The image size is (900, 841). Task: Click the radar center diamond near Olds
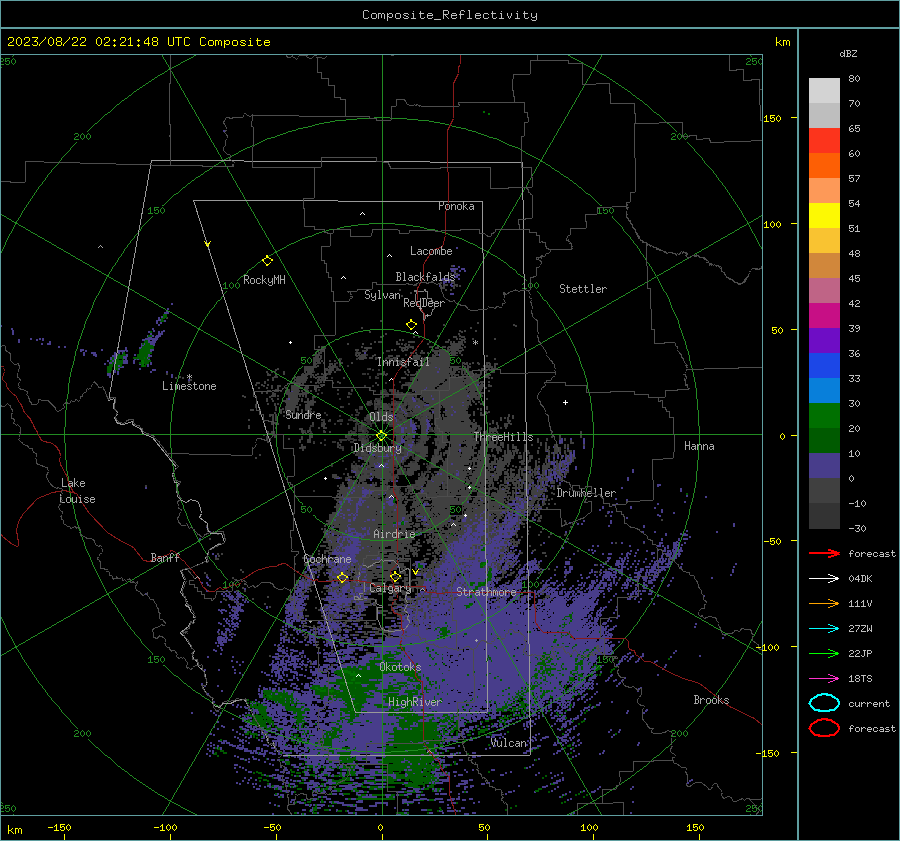pyautogui.click(x=381, y=436)
